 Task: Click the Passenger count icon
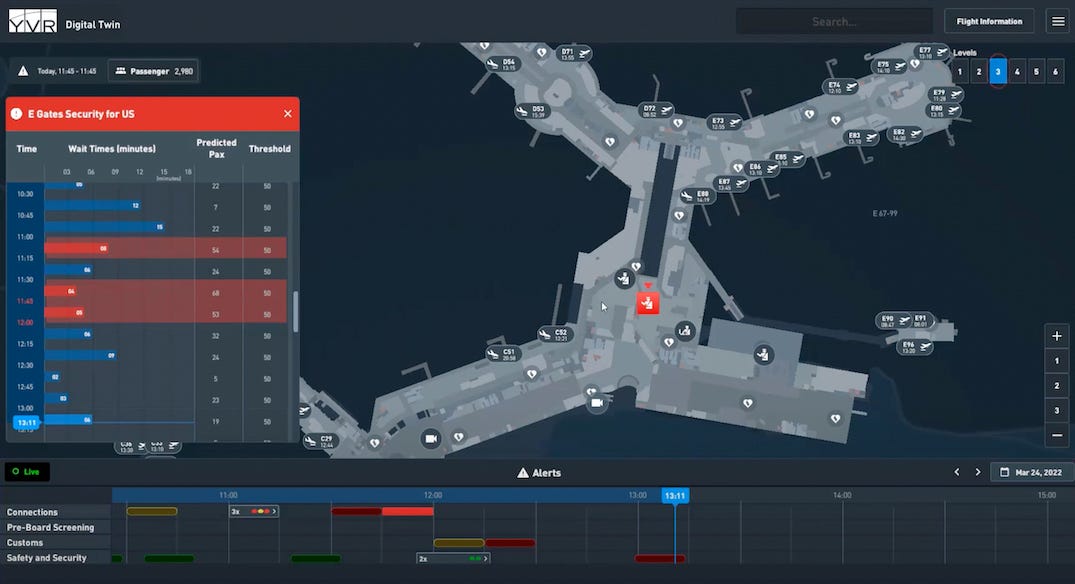click(x=121, y=70)
